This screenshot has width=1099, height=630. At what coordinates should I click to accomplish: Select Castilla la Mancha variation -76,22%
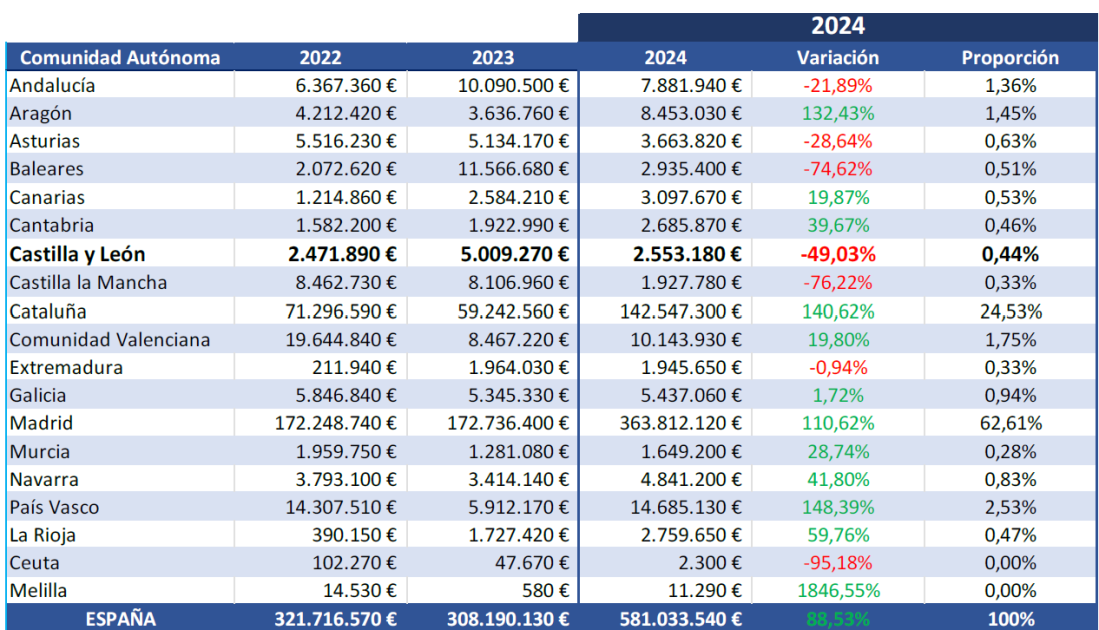837,283
